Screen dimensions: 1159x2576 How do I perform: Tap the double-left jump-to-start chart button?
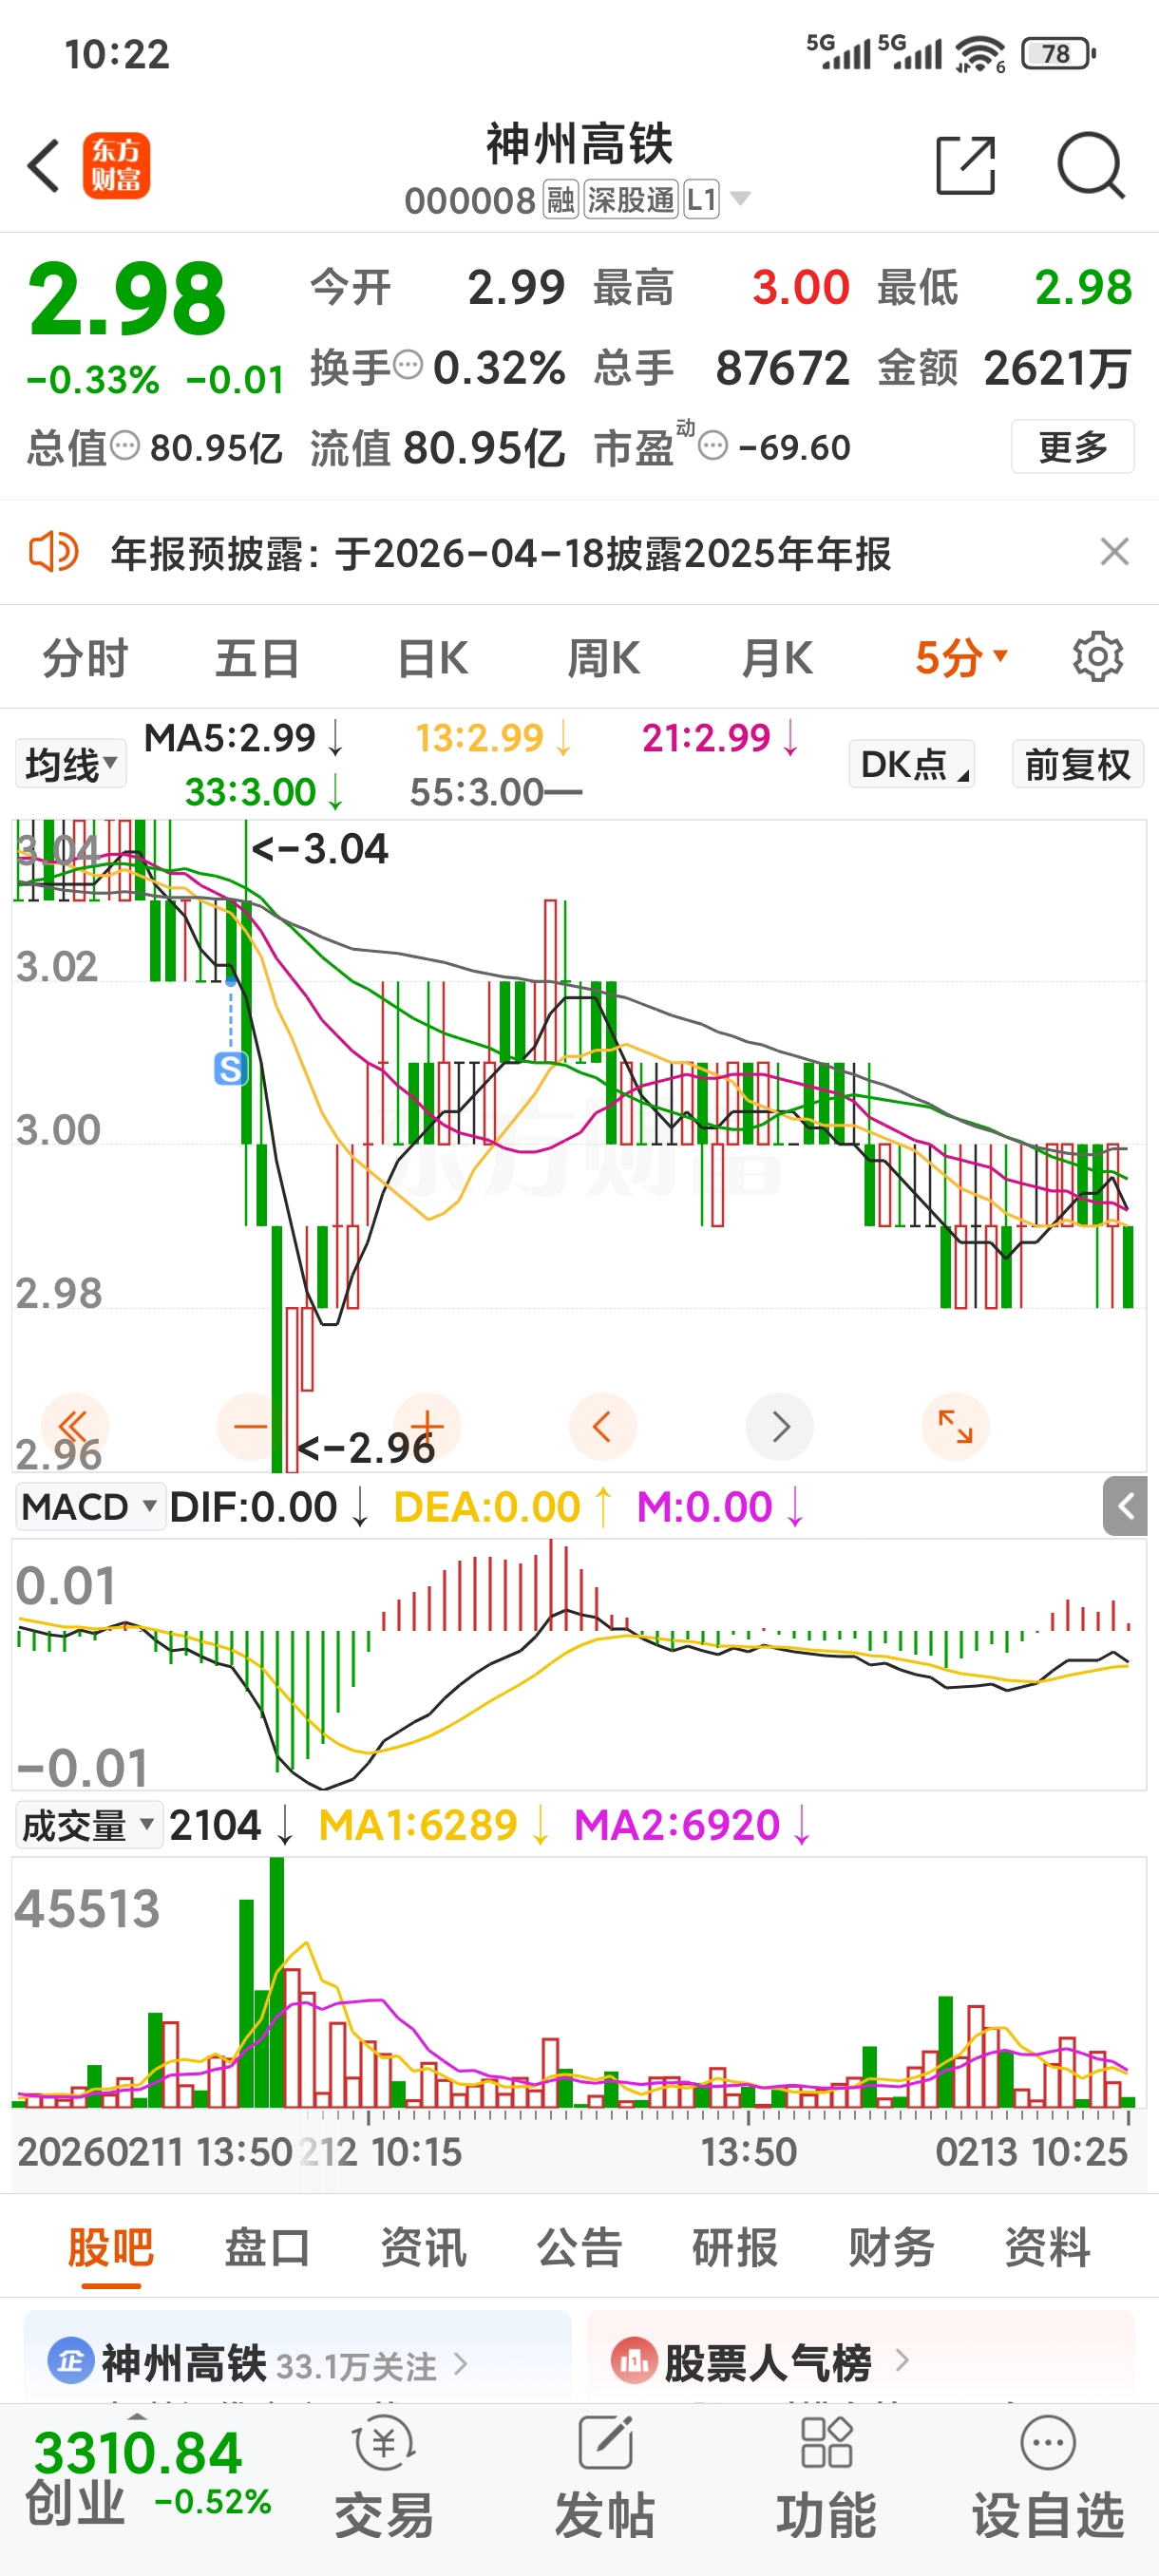74,1426
